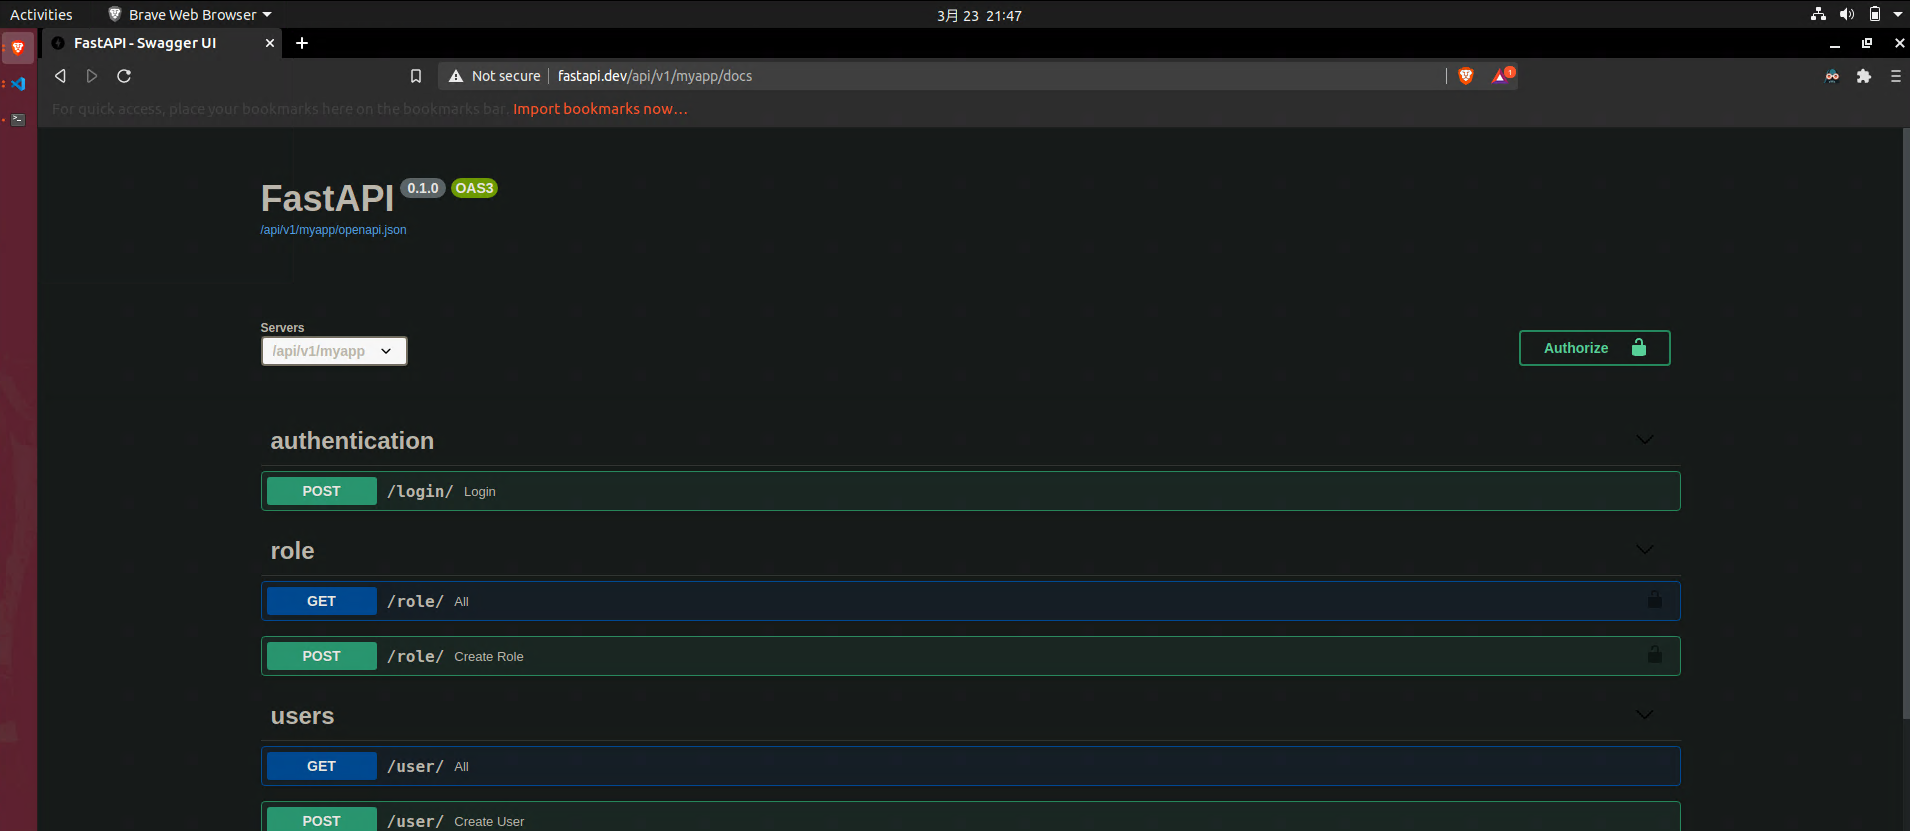Click the Authorize button
Image resolution: width=1910 pixels, height=831 pixels.
(1595, 348)
